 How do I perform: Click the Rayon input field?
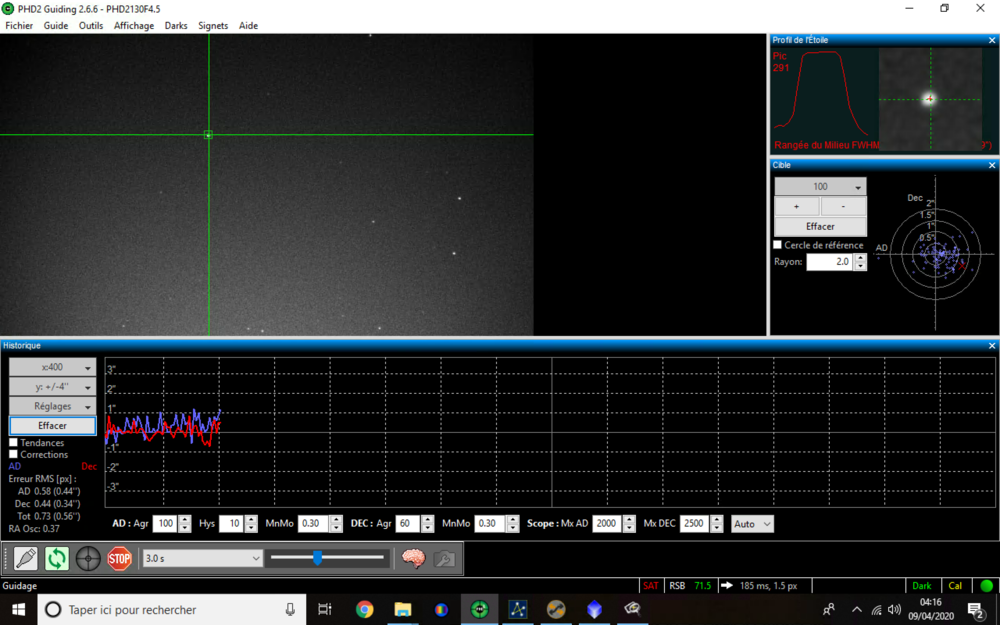click(x=830, y=261)
